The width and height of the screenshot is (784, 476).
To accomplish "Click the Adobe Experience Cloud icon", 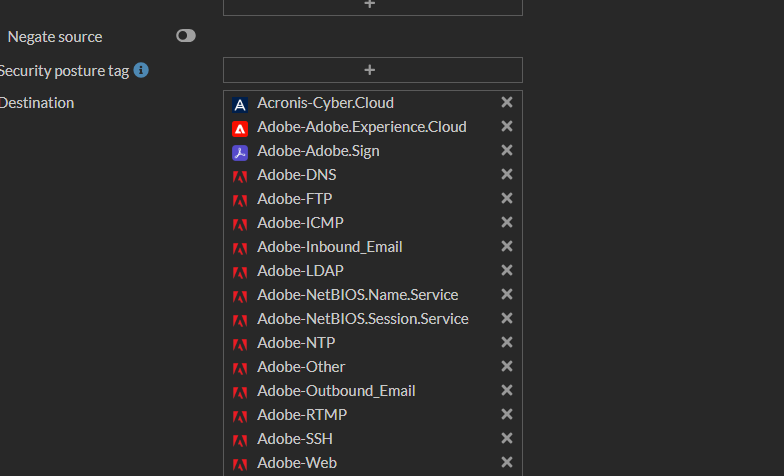I will tap(240, 128).
